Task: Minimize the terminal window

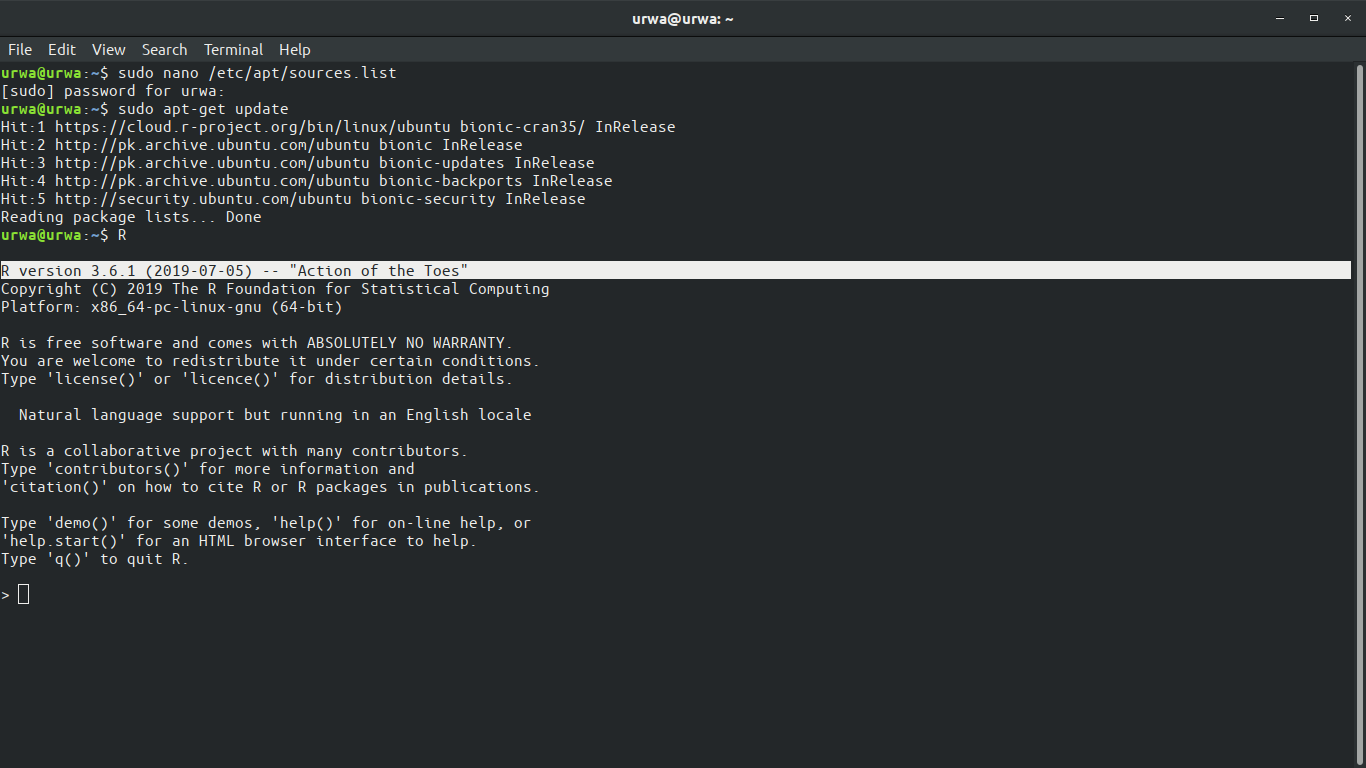Action: (1281, 18)
